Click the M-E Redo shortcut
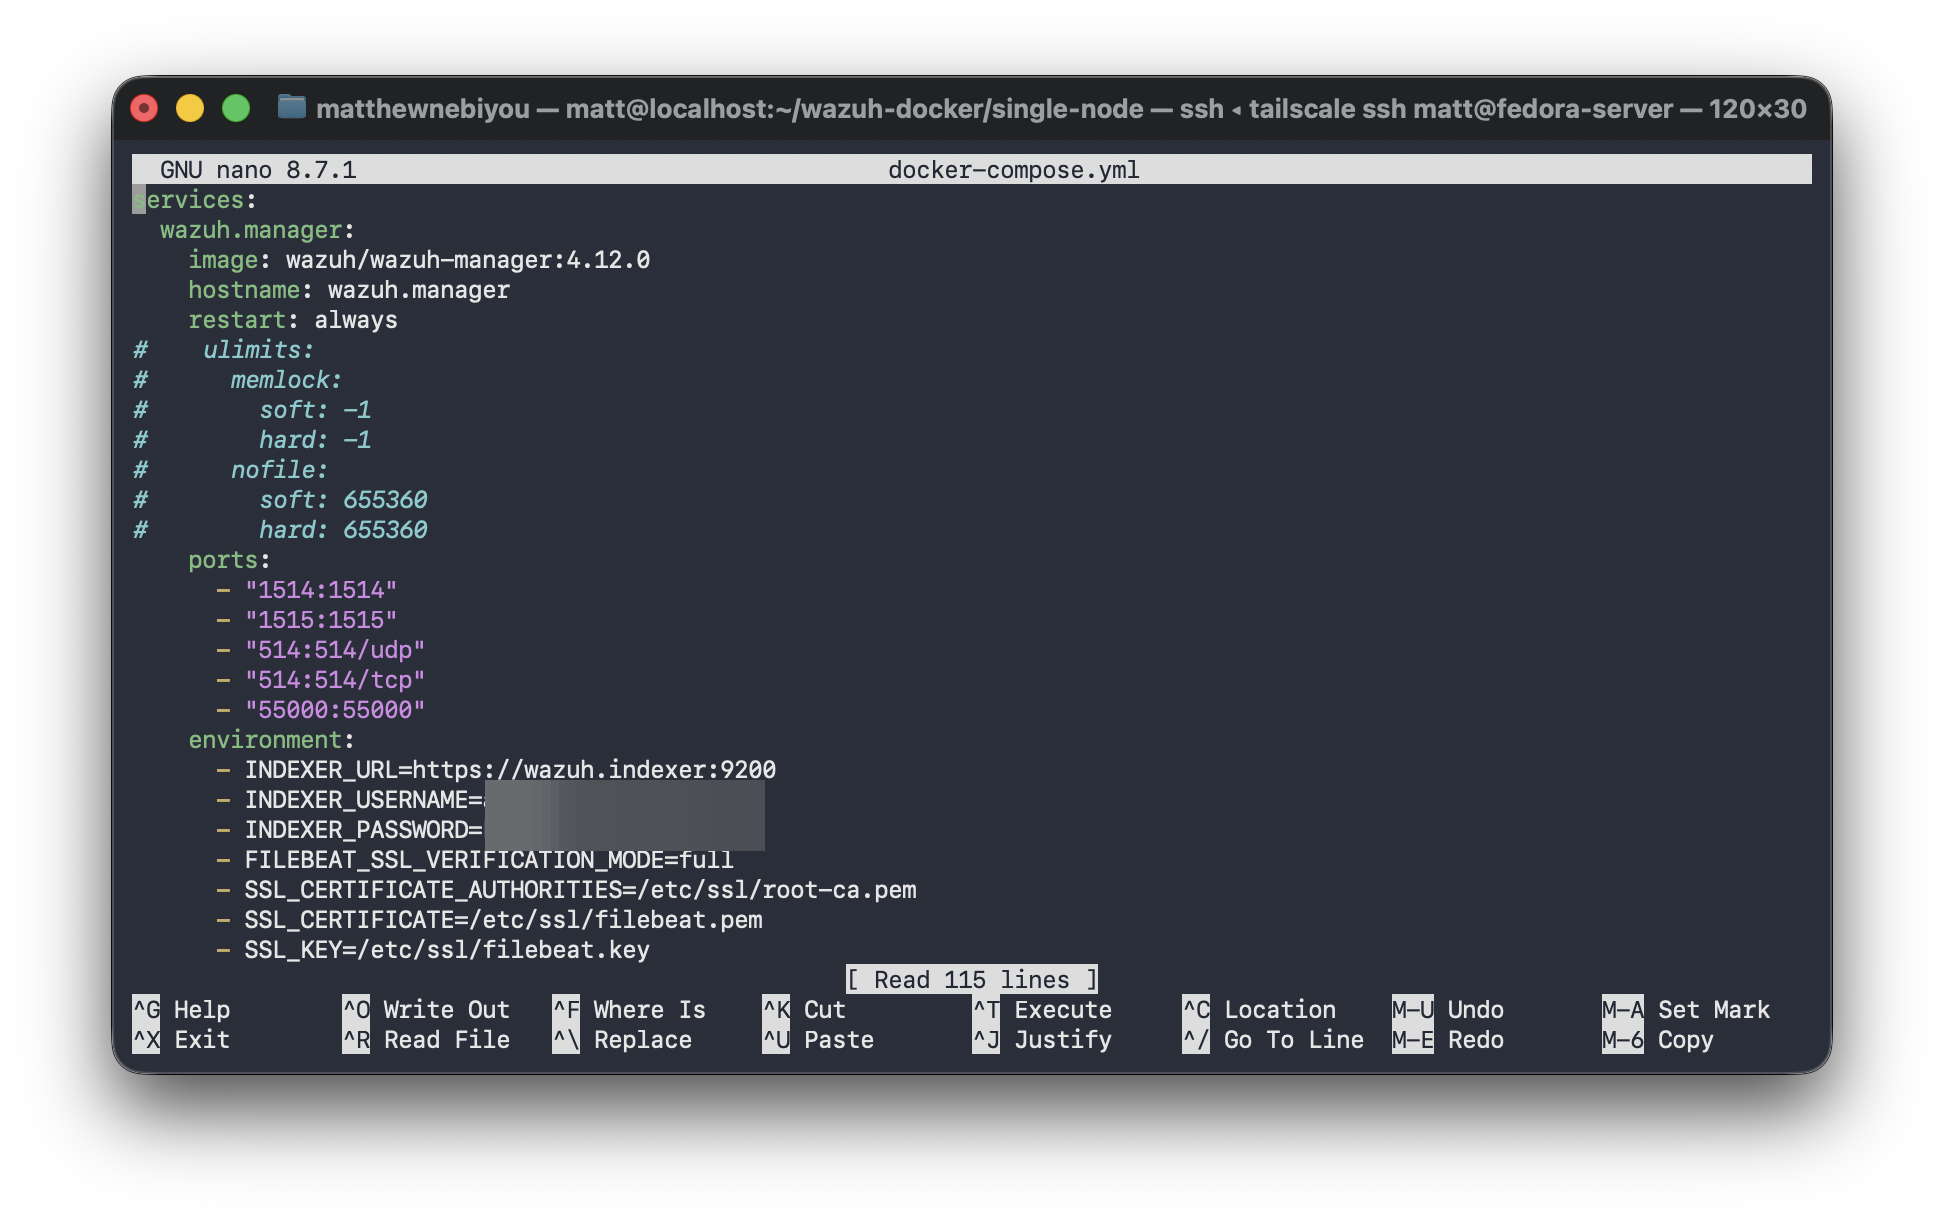This screenshot has height=1222, width=1944. point(1448,1040)
